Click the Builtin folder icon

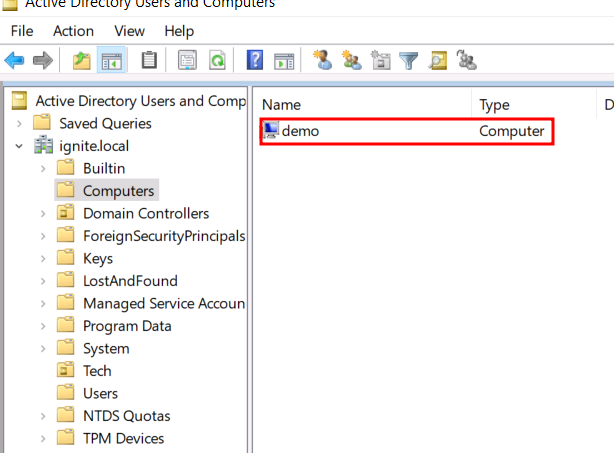click(x=65, y=168)
